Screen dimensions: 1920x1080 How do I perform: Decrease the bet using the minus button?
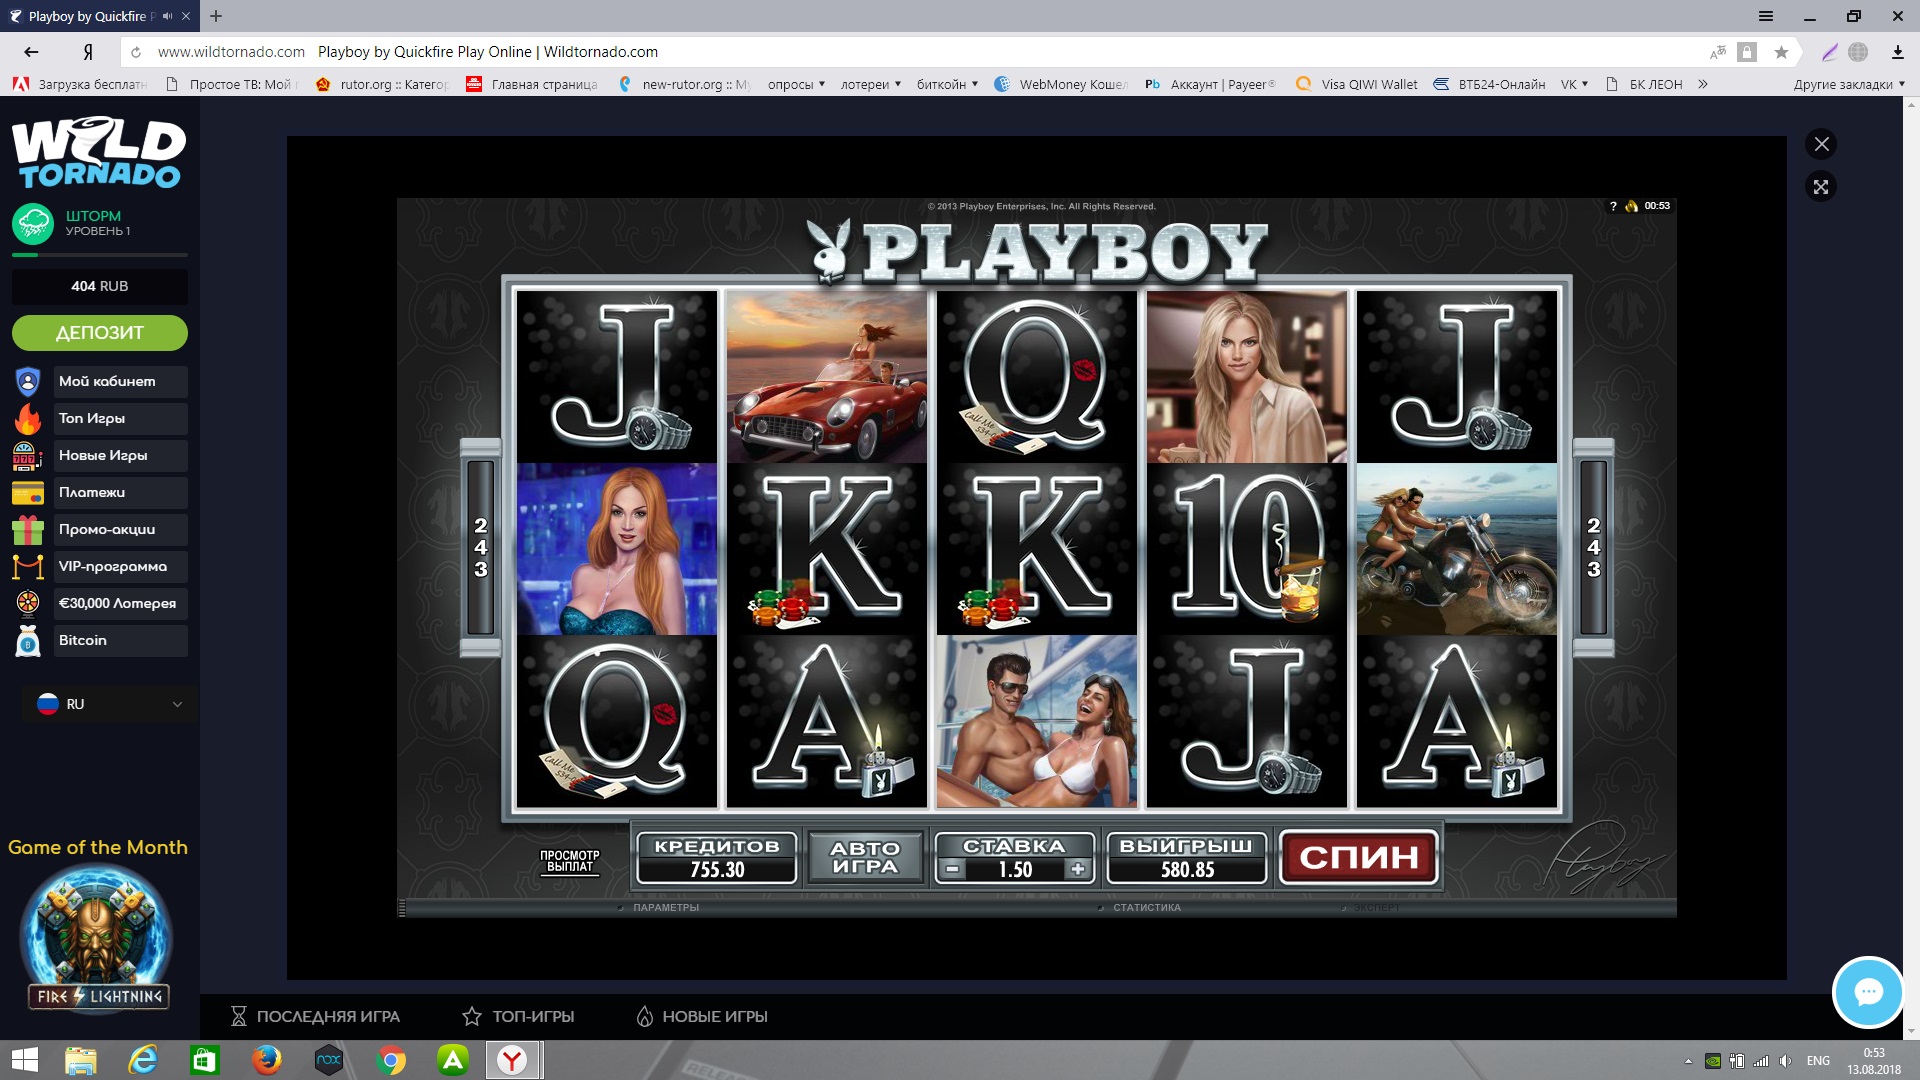[952, 869]
